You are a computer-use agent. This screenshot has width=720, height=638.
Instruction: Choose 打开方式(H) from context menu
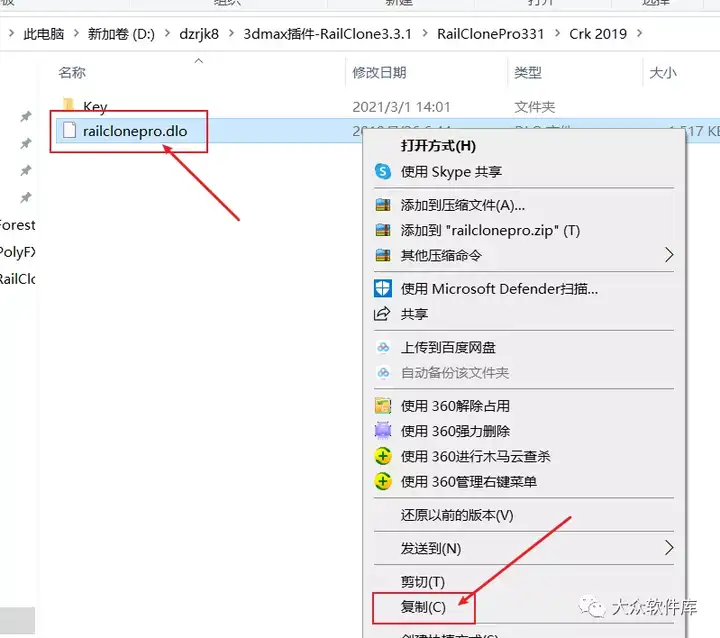click(438, 146)
